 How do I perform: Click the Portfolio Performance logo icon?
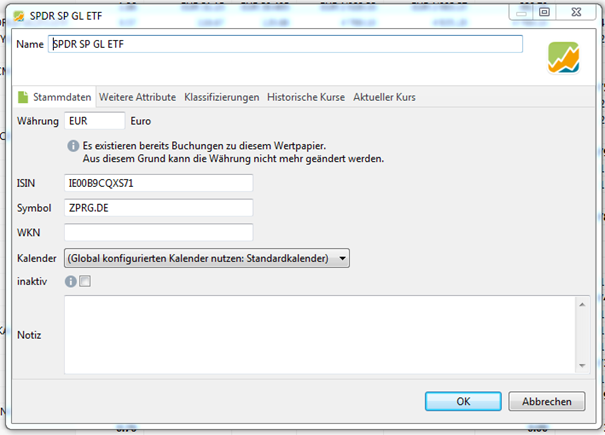[x=563, y=58]
